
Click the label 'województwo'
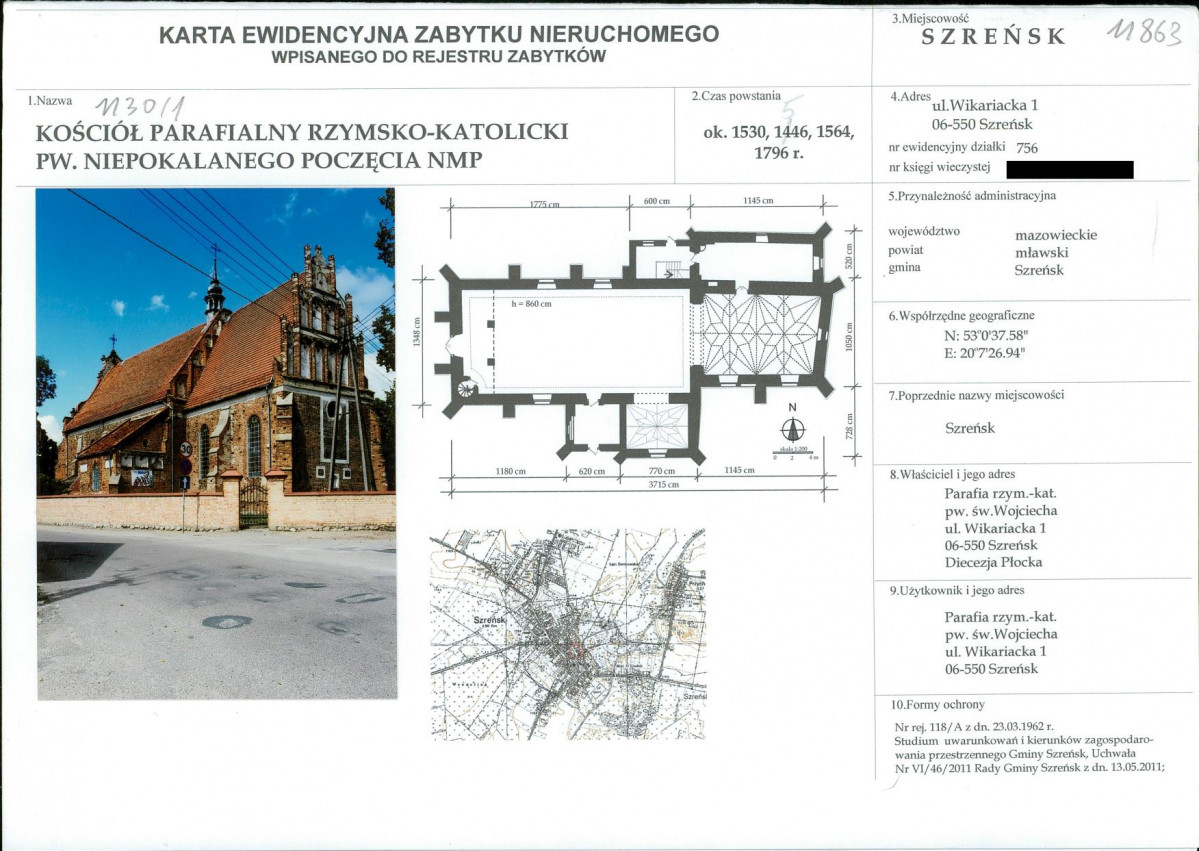(924, 232)
